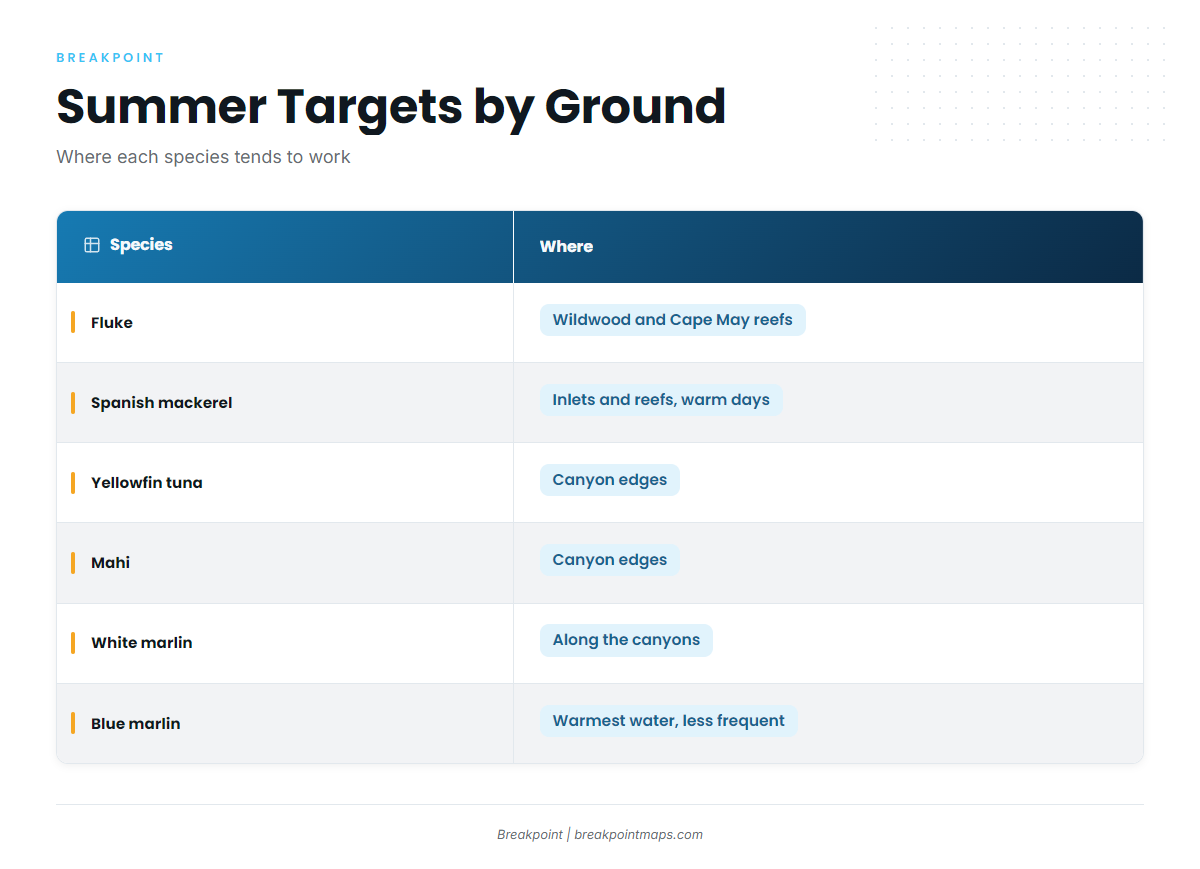
Task: Click the Summer Targets by Ground title
Action: click(391, 106)
